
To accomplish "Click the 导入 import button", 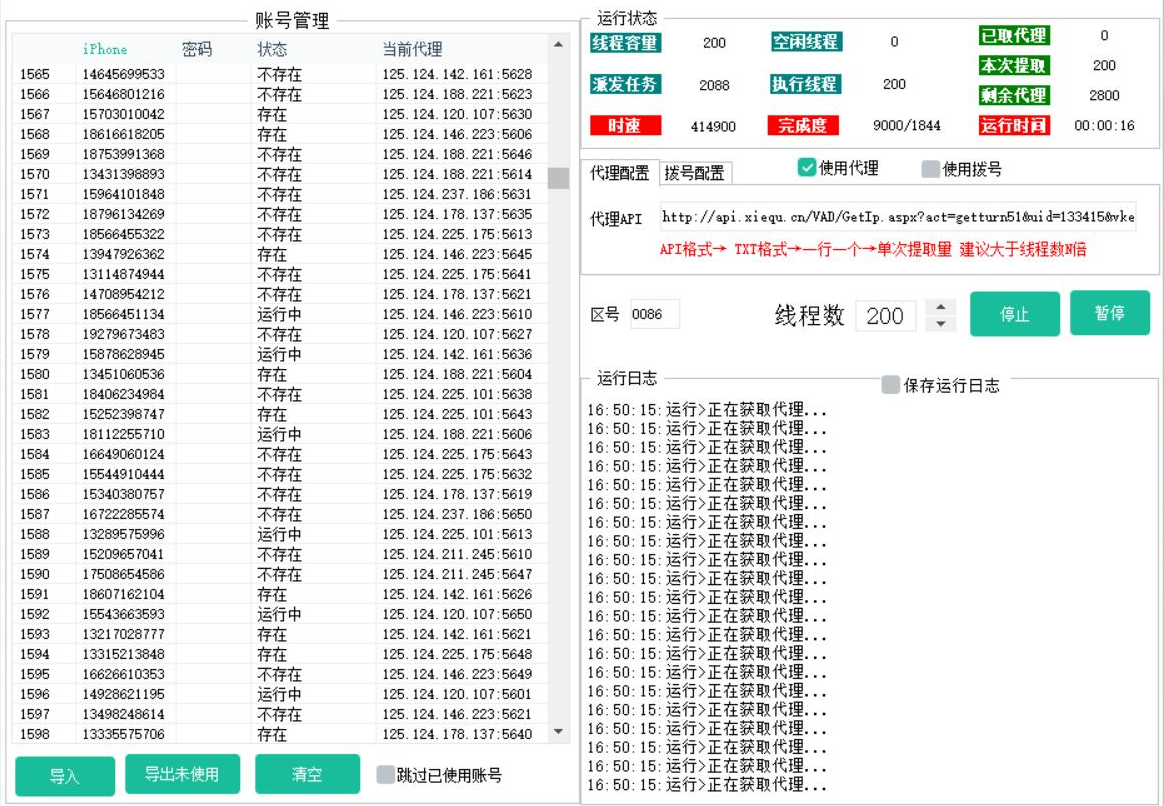I will (x=65, y=777).
